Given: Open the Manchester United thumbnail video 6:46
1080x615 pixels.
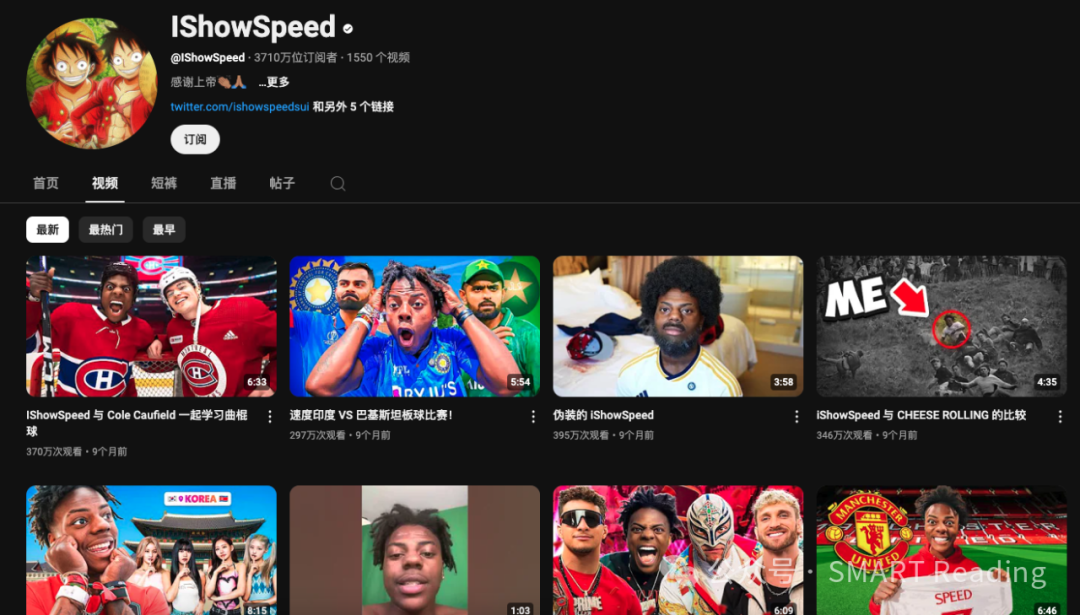Looking at the screenshot, I should pyautogui.click(x=942, y=550).
